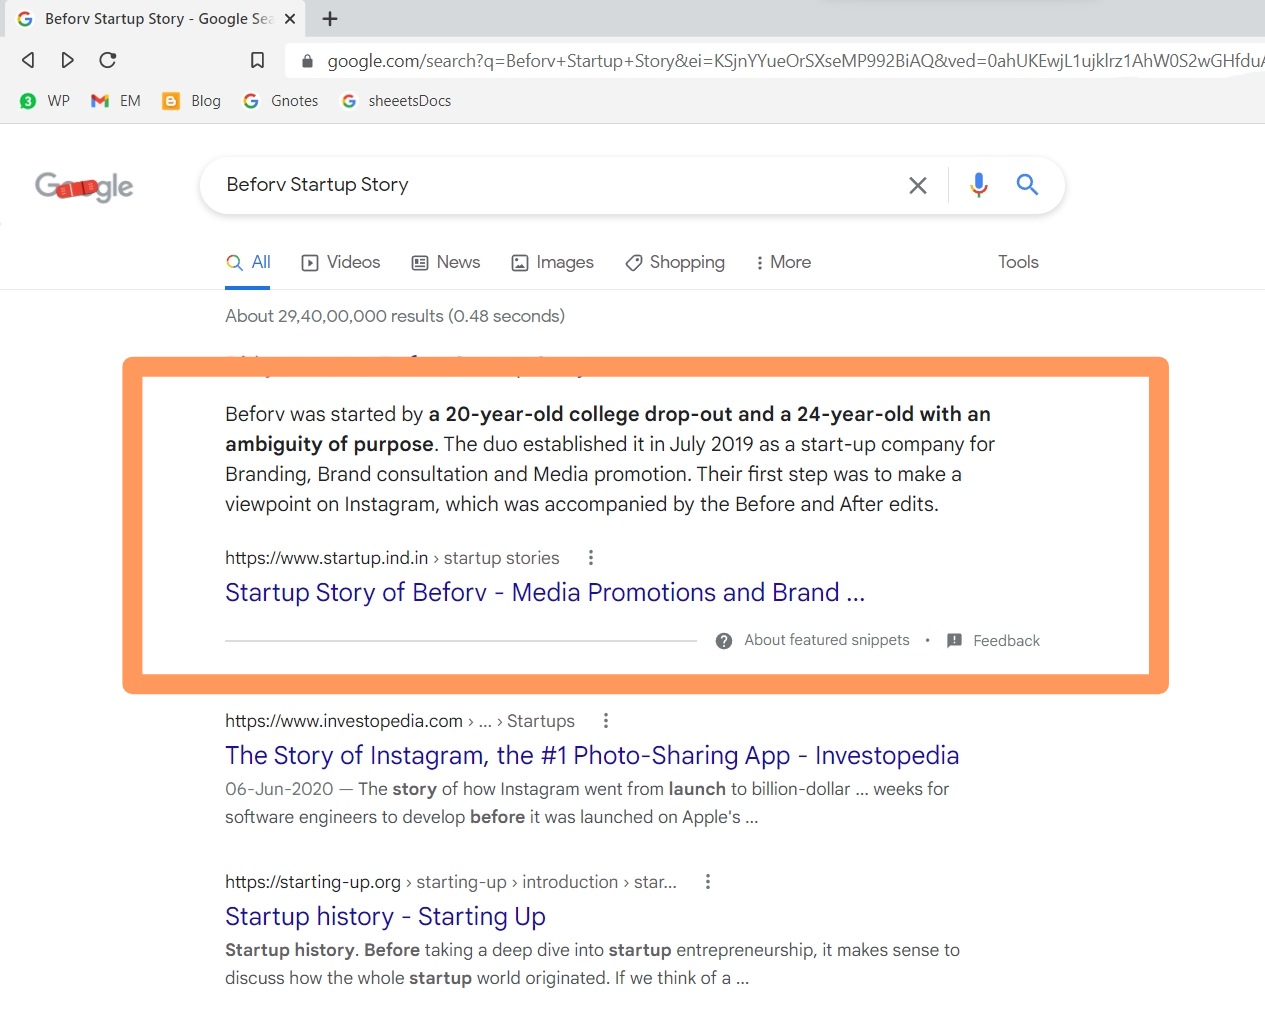Open The Story of Instagram Investopedia link
Screen dimensions: 1265x1020
(592, 755)
